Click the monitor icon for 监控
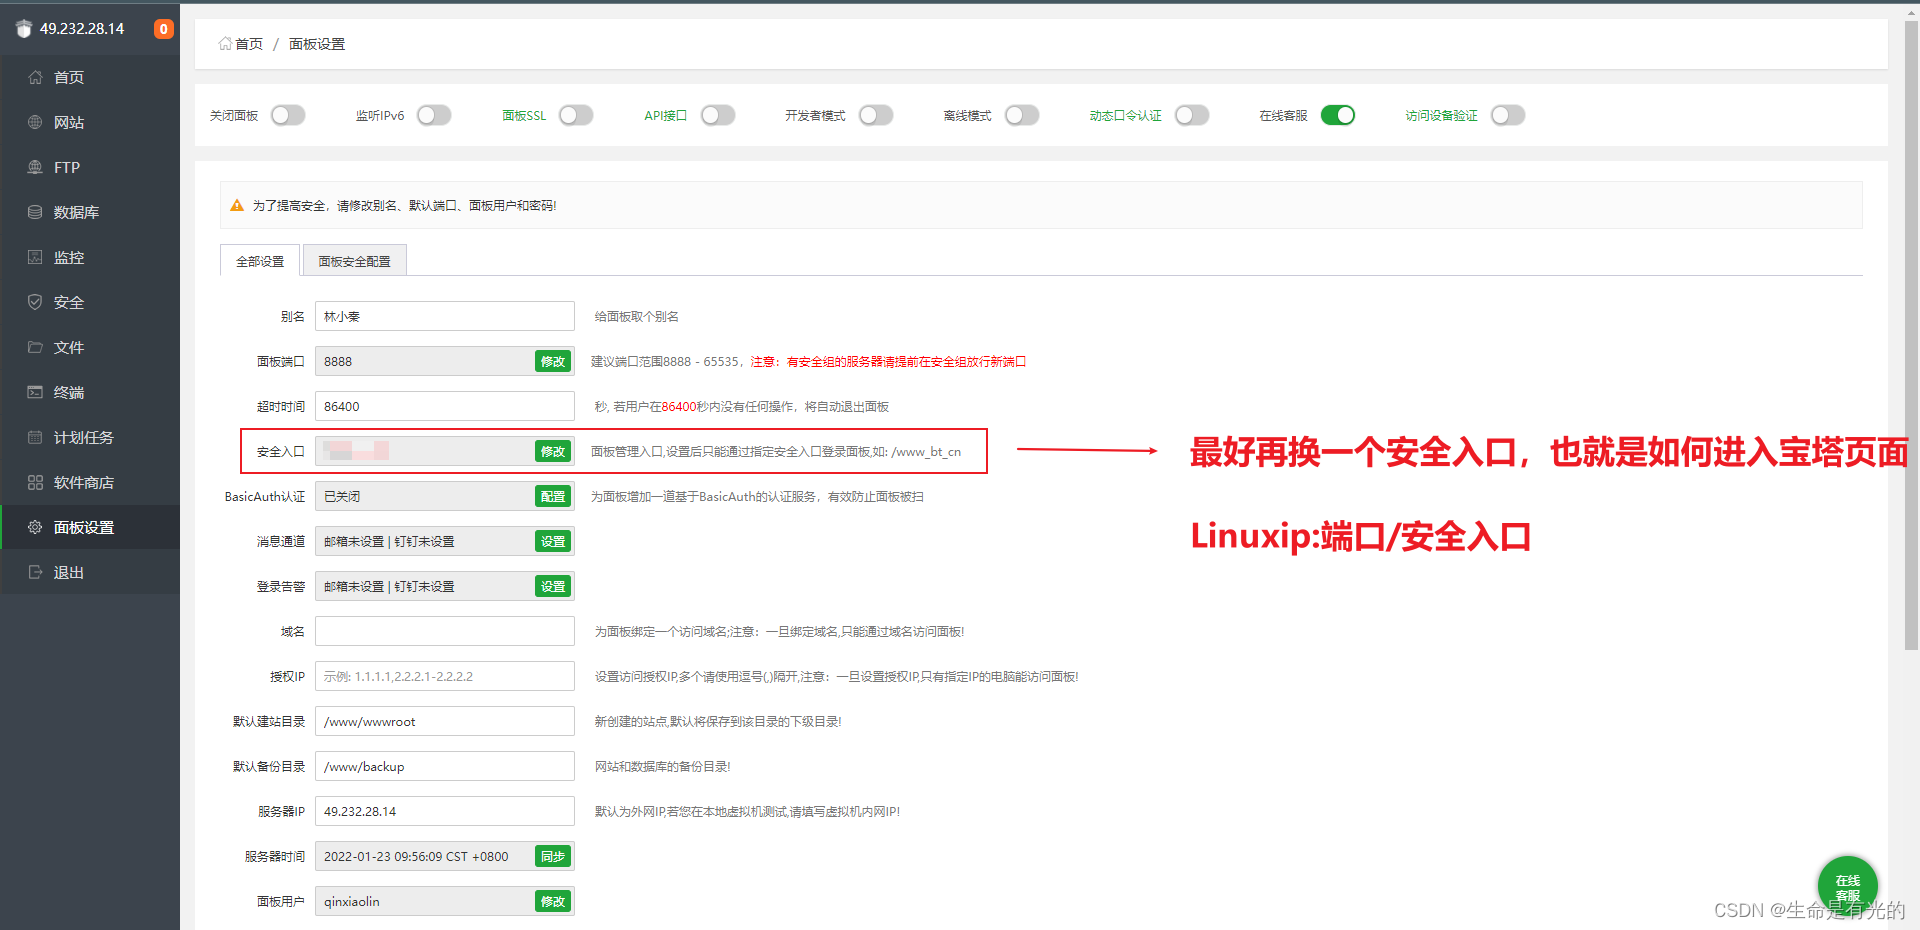 [35, 257]
